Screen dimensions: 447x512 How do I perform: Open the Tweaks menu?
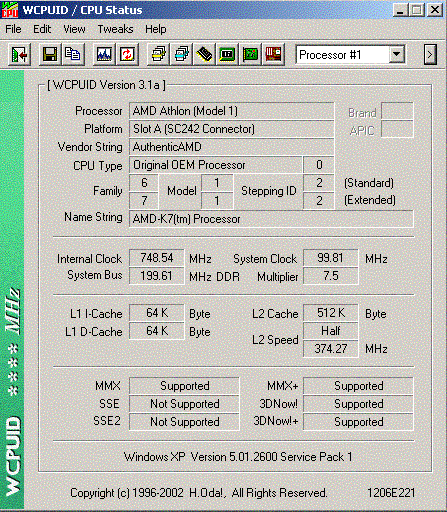115,29
